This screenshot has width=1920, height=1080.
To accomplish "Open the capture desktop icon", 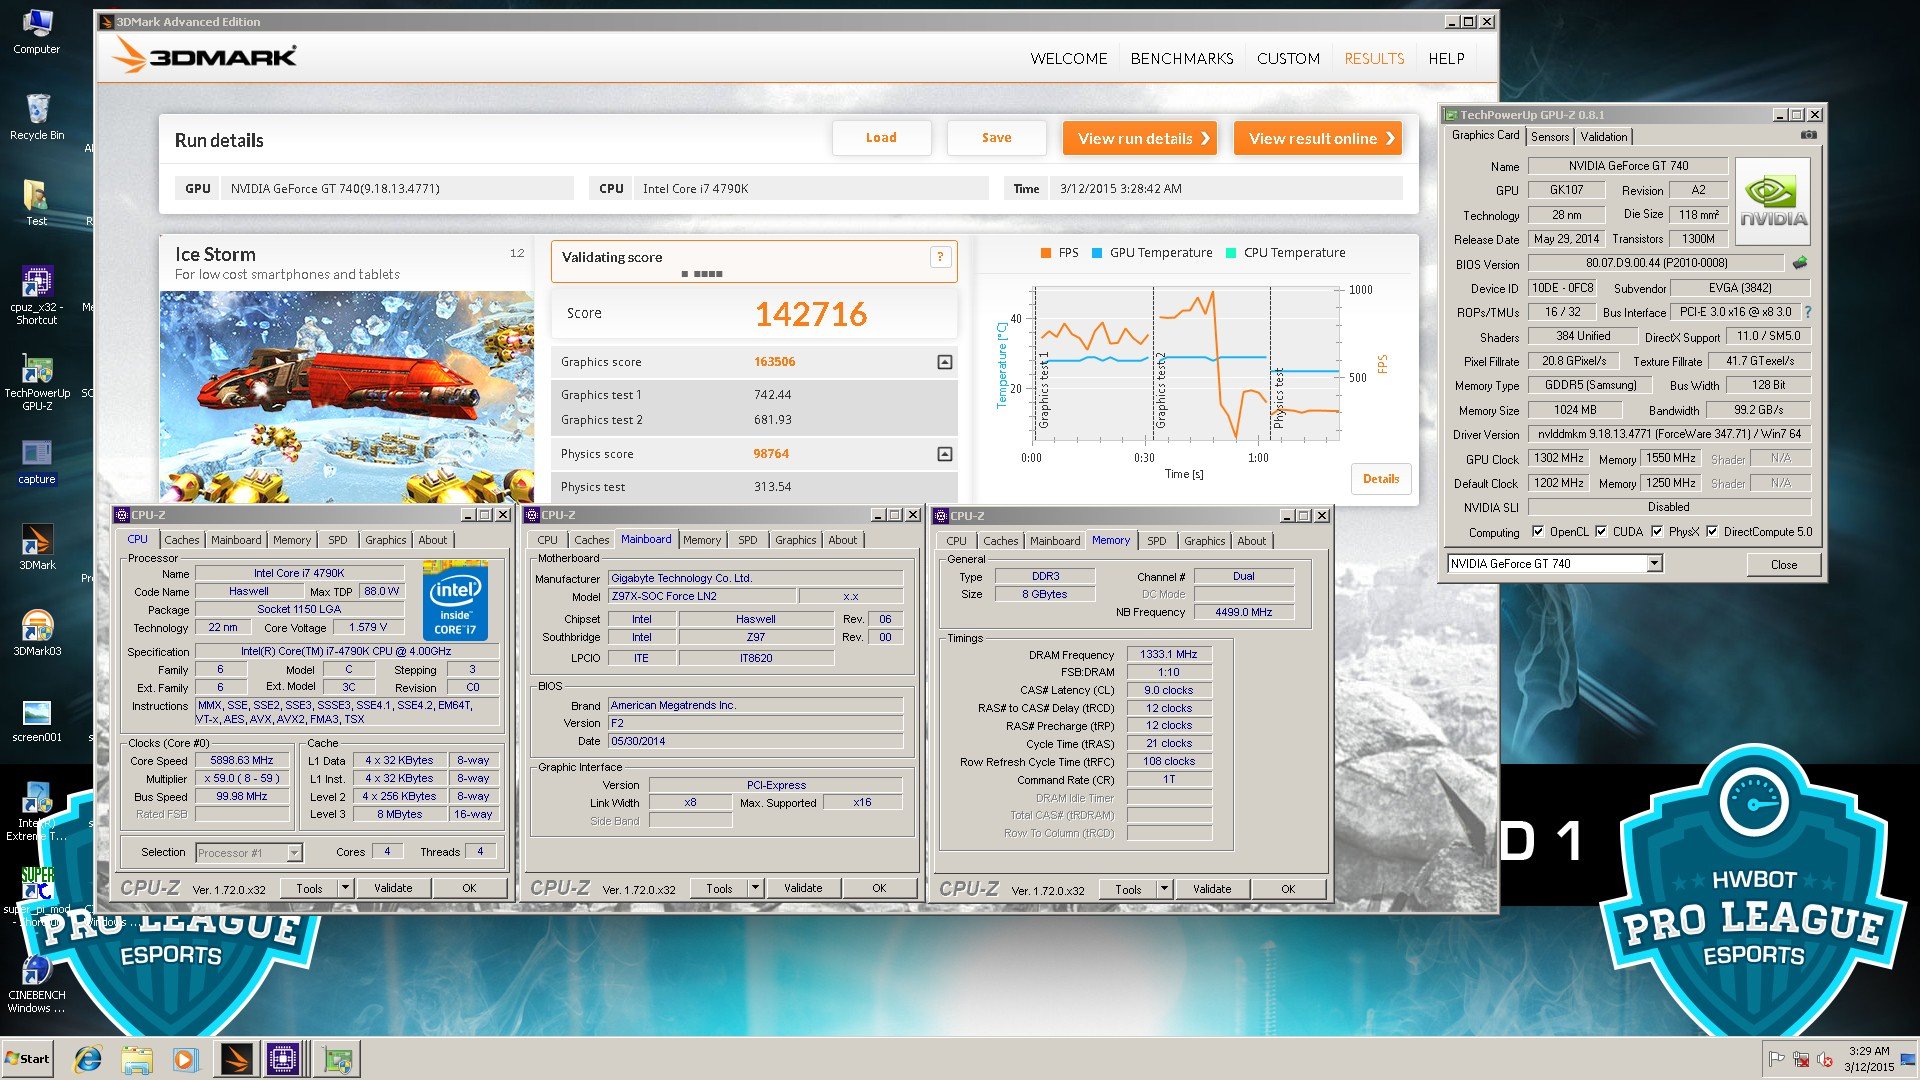I will click(x=36, y=461).
